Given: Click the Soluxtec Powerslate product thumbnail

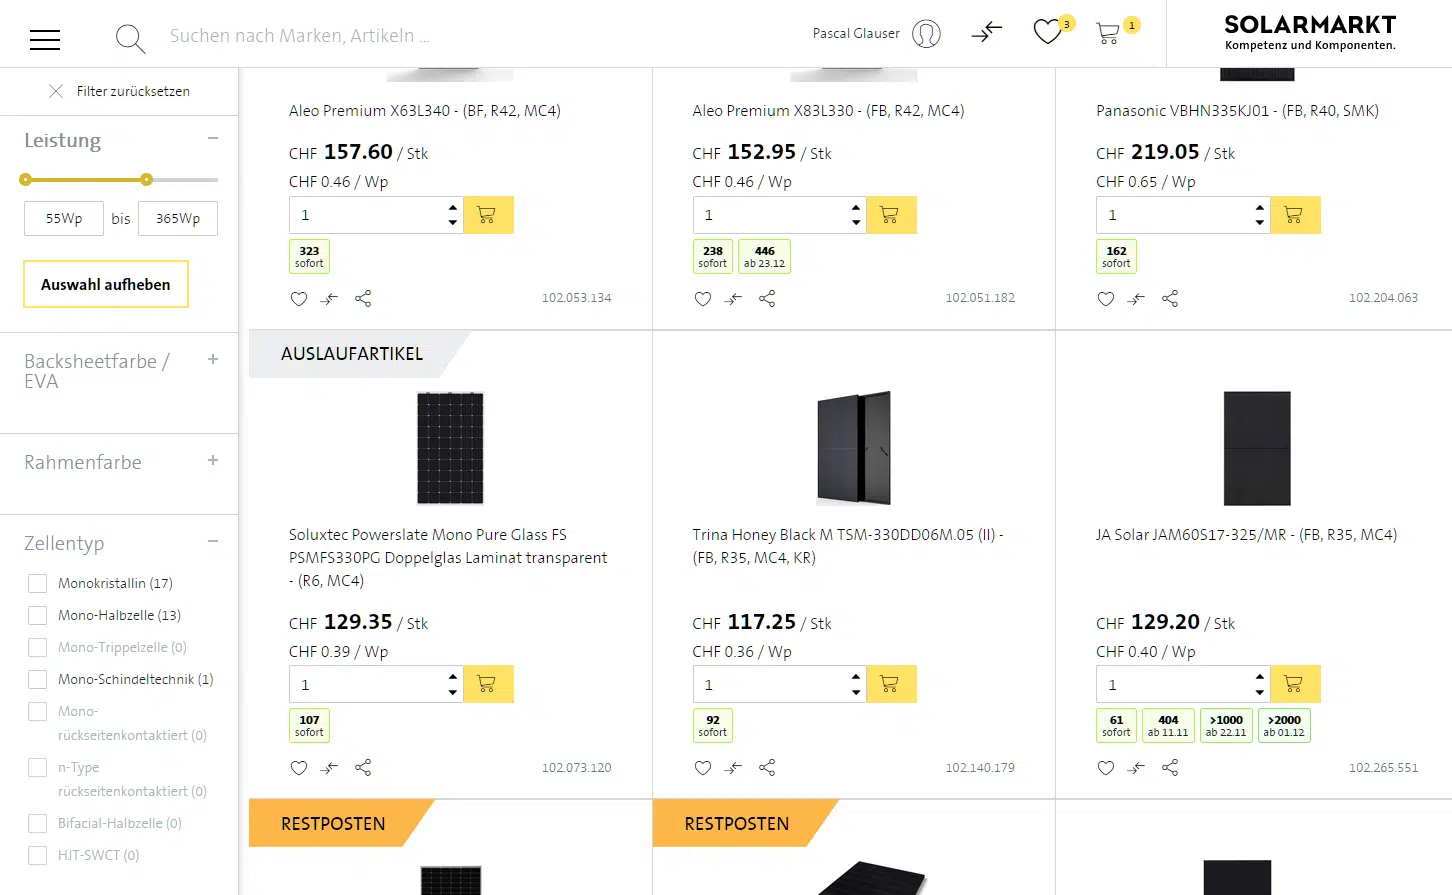Looking at the screenshot, I should (x=450, y=448).
